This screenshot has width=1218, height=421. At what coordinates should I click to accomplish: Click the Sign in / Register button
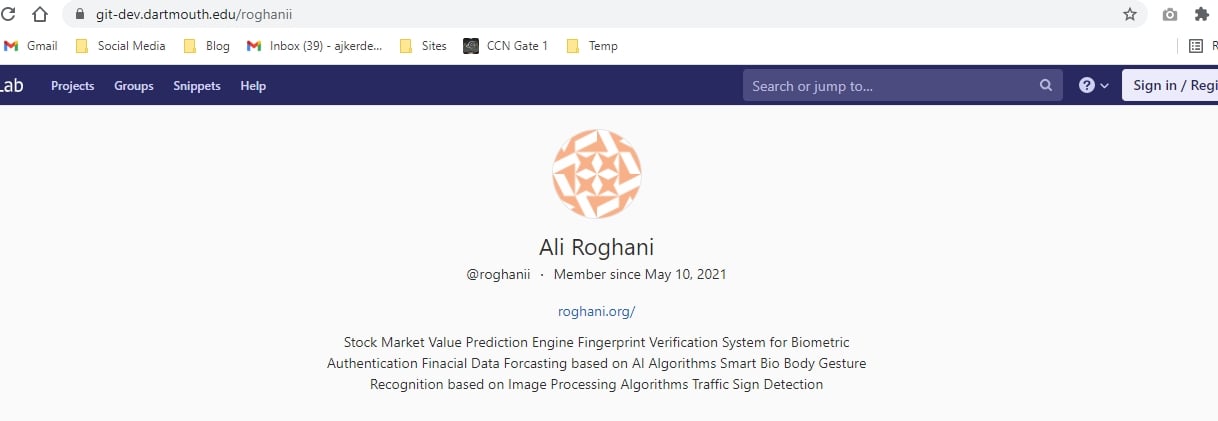(x=1172, y=86)
